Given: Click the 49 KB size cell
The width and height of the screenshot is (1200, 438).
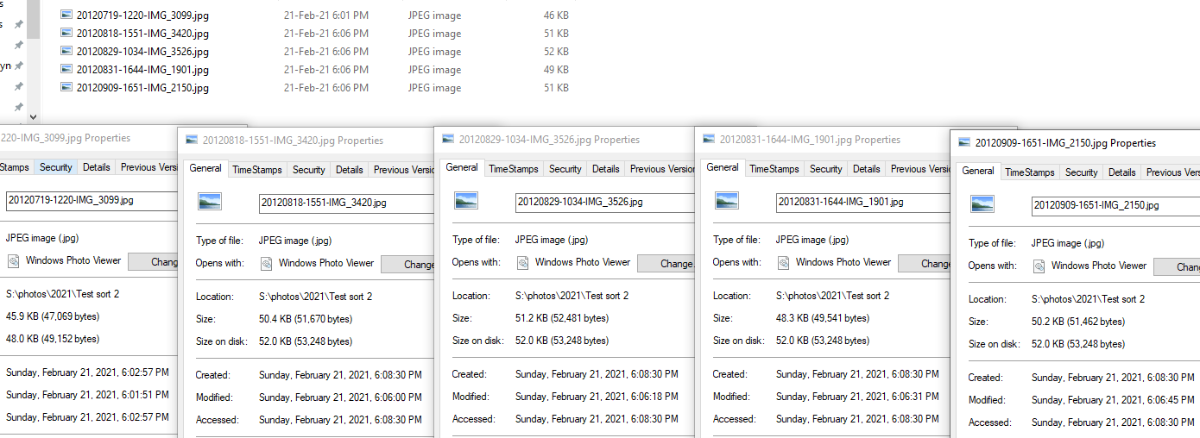Looking at the screenshot, I should (556, 69).
